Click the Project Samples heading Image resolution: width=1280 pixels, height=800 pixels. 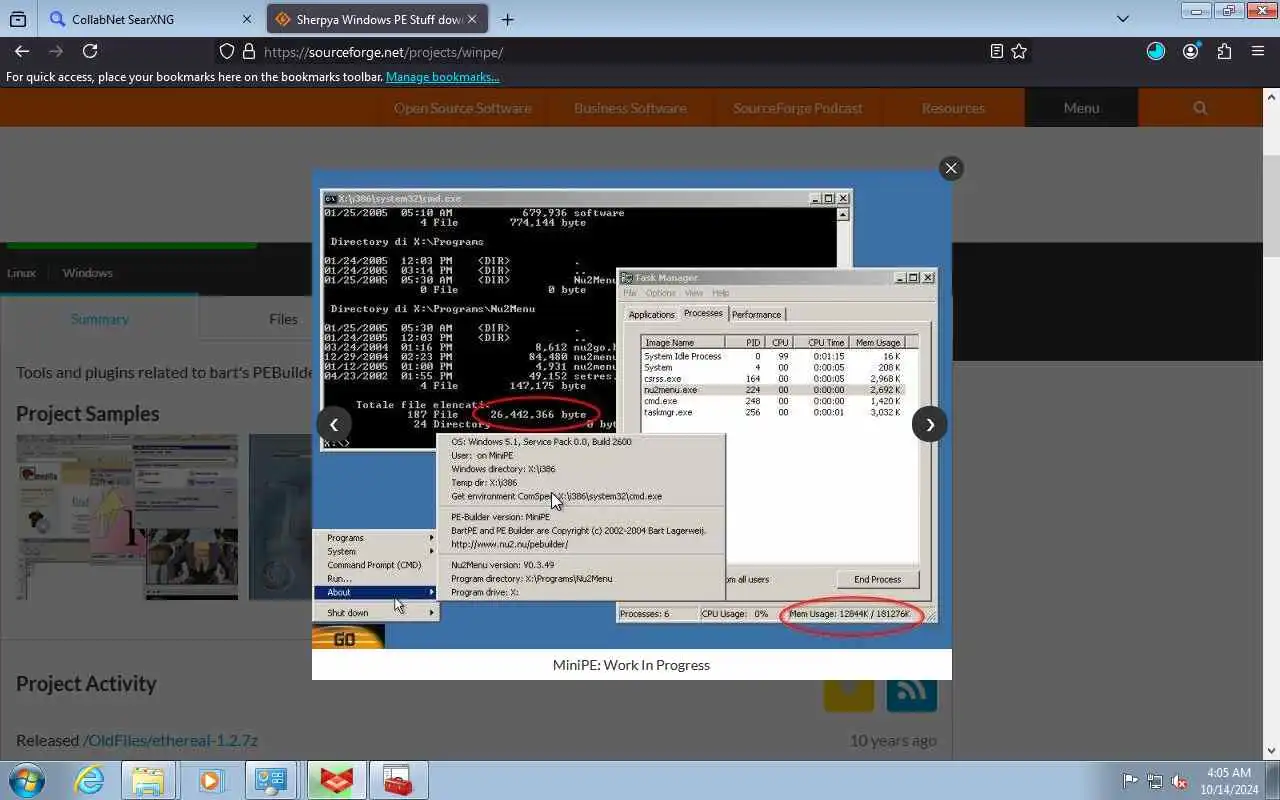click(87, 414)
